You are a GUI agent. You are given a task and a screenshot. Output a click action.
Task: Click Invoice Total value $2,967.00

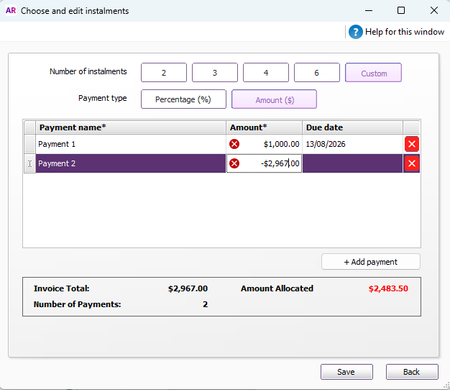(x=188, y=289)
